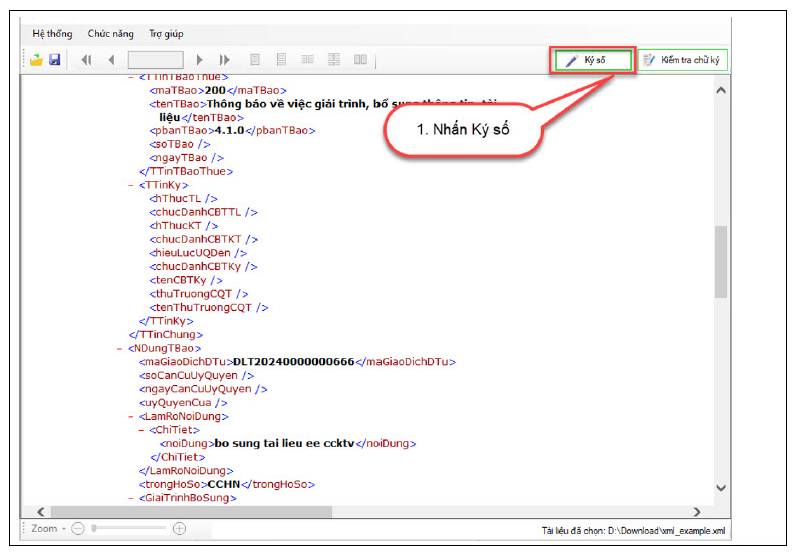Click the Kiểm tra chữ ký button
The height and width of the screenshot is (558, 796).
click(683, 60)
